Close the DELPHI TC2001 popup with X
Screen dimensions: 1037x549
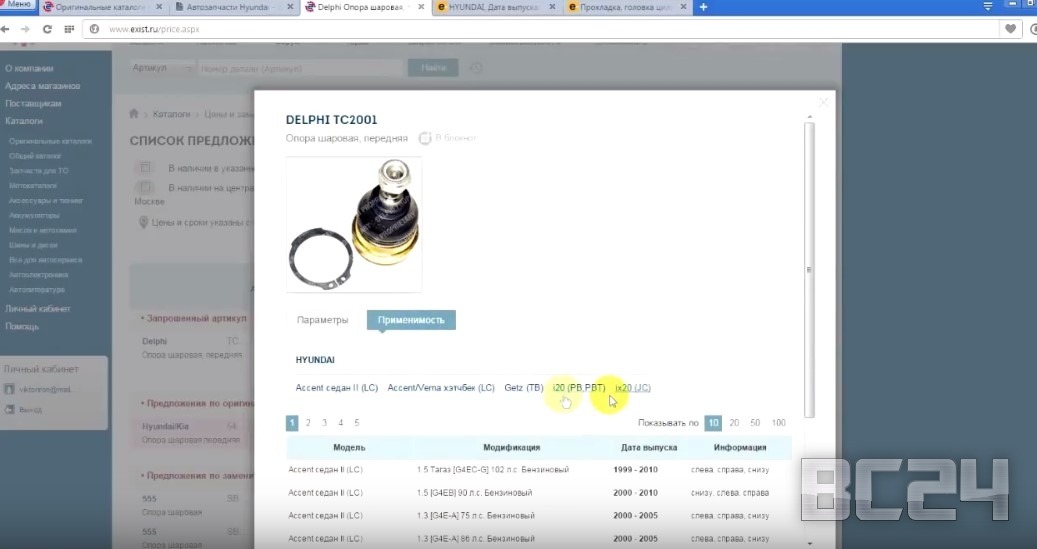pyautogui.click(x=823, y=102)
